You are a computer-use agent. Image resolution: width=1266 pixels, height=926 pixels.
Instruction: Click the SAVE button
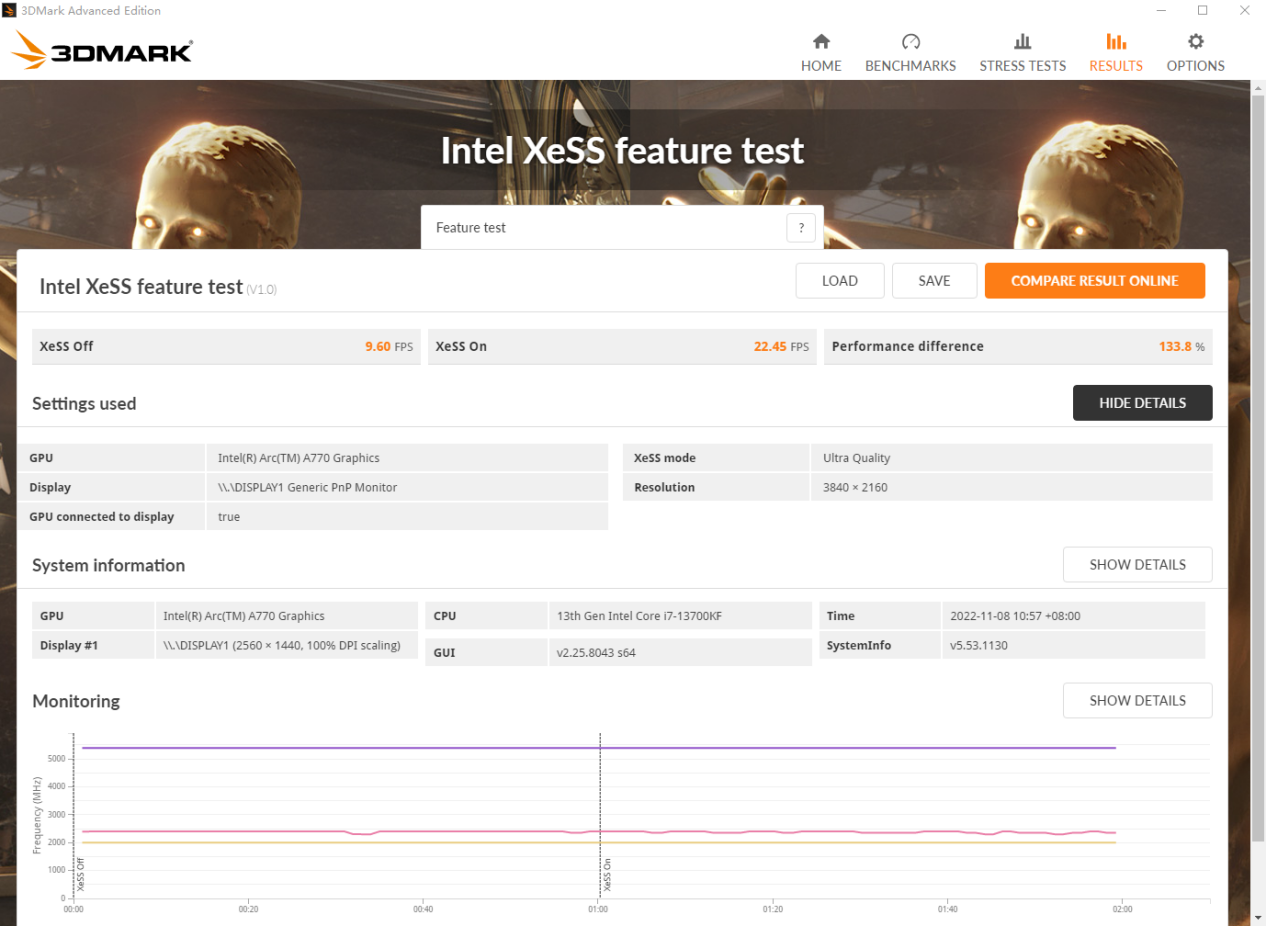pyautogui.click(x=934, y=281)
